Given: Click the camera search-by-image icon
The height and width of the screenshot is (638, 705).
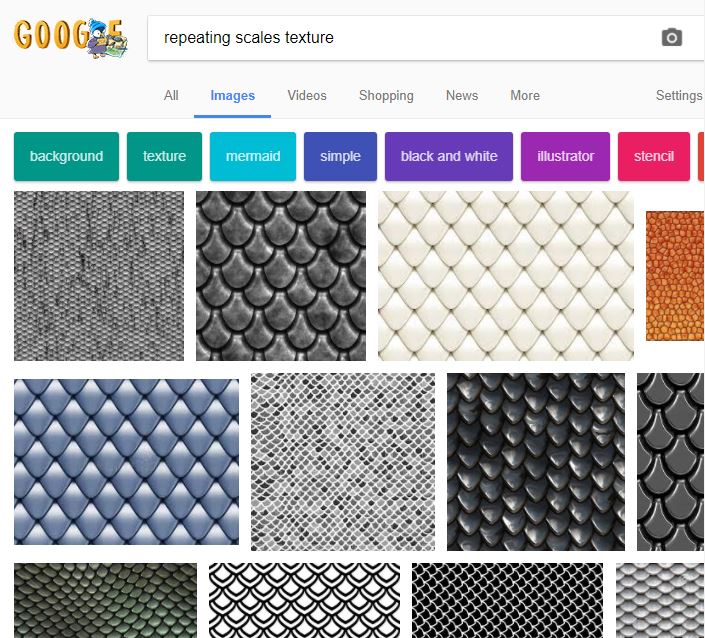Looking at the screenshot, I should (671, 38).
